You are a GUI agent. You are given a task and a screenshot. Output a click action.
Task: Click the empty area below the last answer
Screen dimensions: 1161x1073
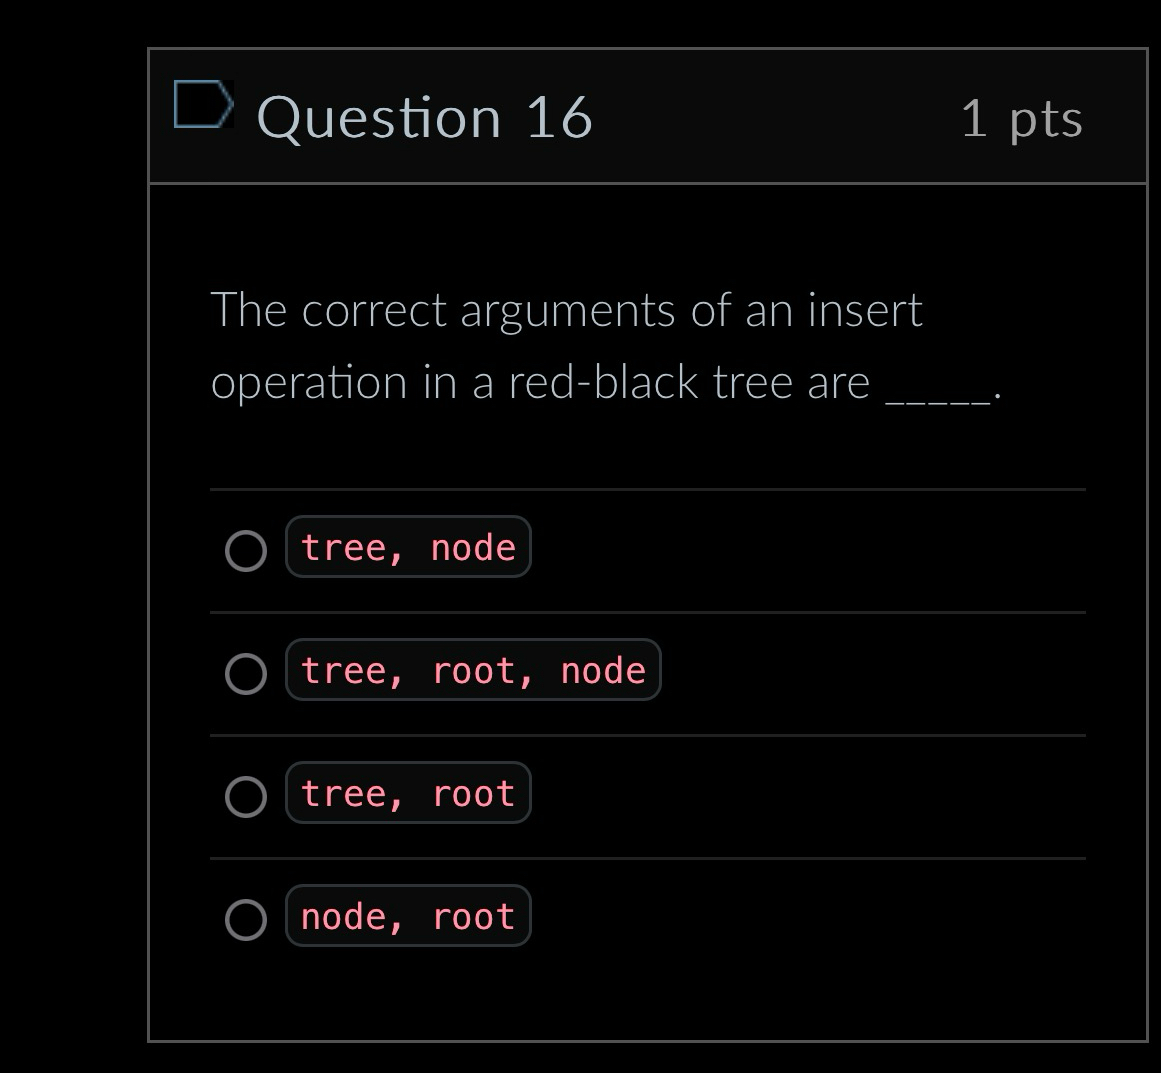(648, 1000)
